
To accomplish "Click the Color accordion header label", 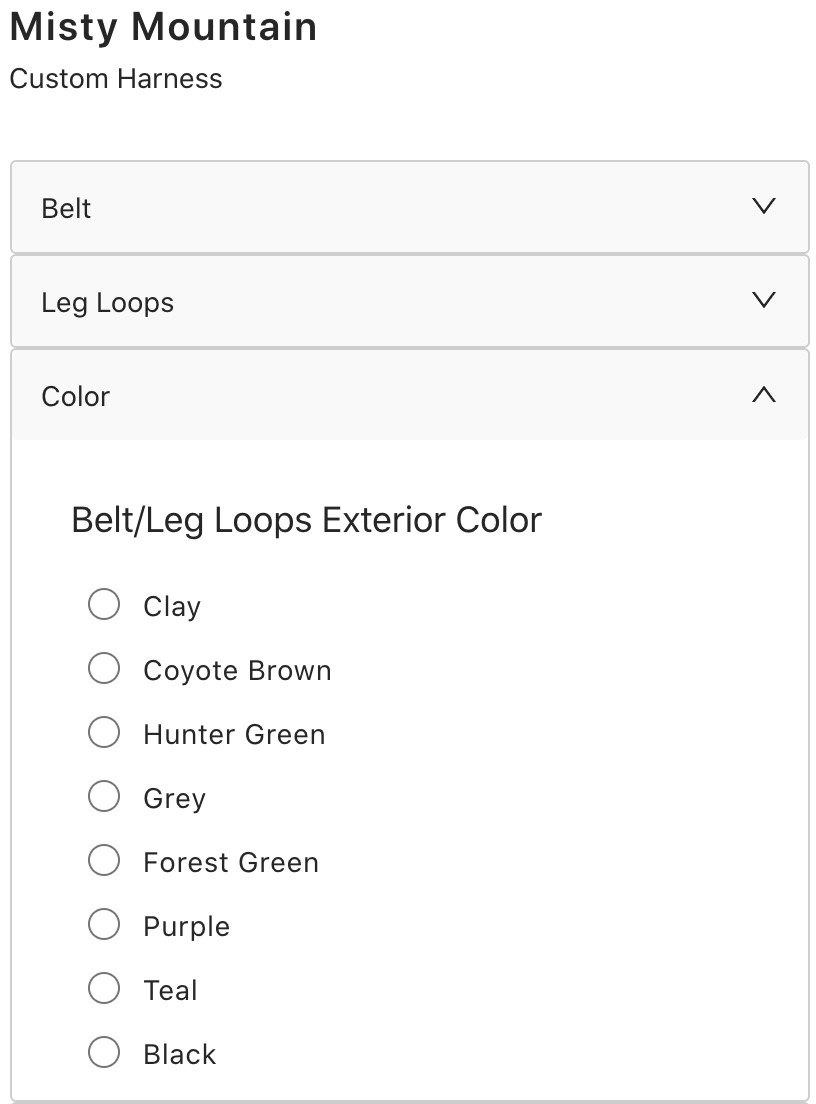I will 76,396.
